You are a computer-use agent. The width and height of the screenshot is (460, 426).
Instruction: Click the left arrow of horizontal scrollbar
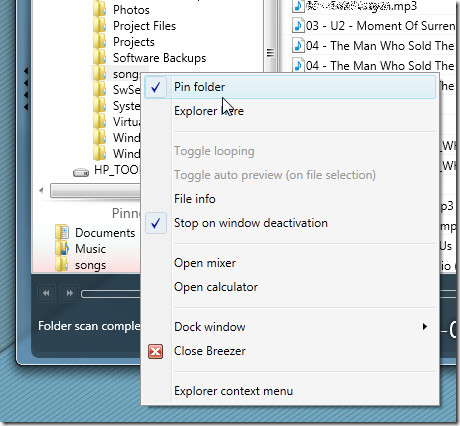41,191
